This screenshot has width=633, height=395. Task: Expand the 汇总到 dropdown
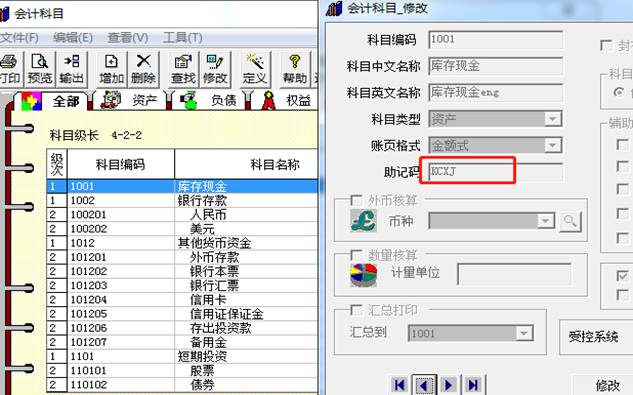coord(524,334)
